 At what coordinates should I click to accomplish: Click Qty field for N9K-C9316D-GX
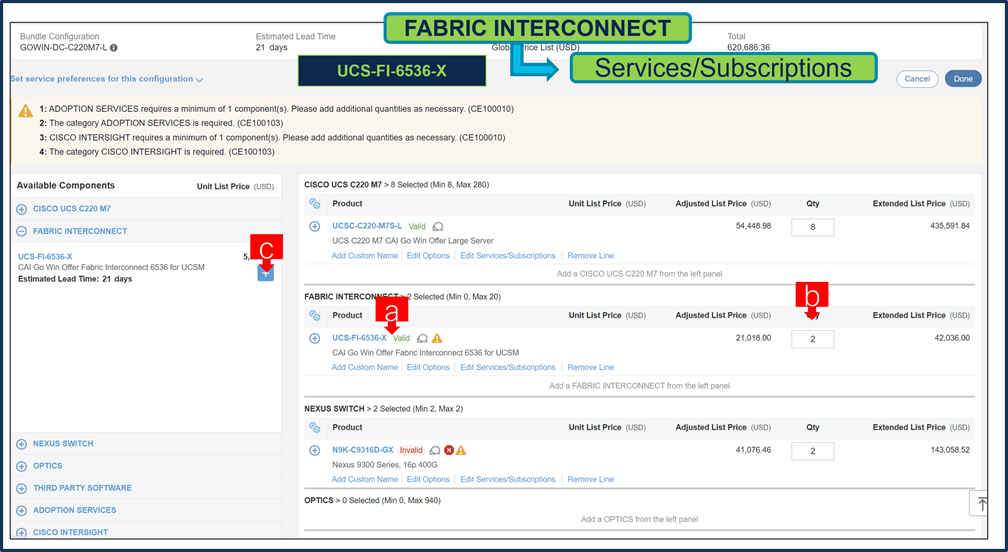[813, 451]
